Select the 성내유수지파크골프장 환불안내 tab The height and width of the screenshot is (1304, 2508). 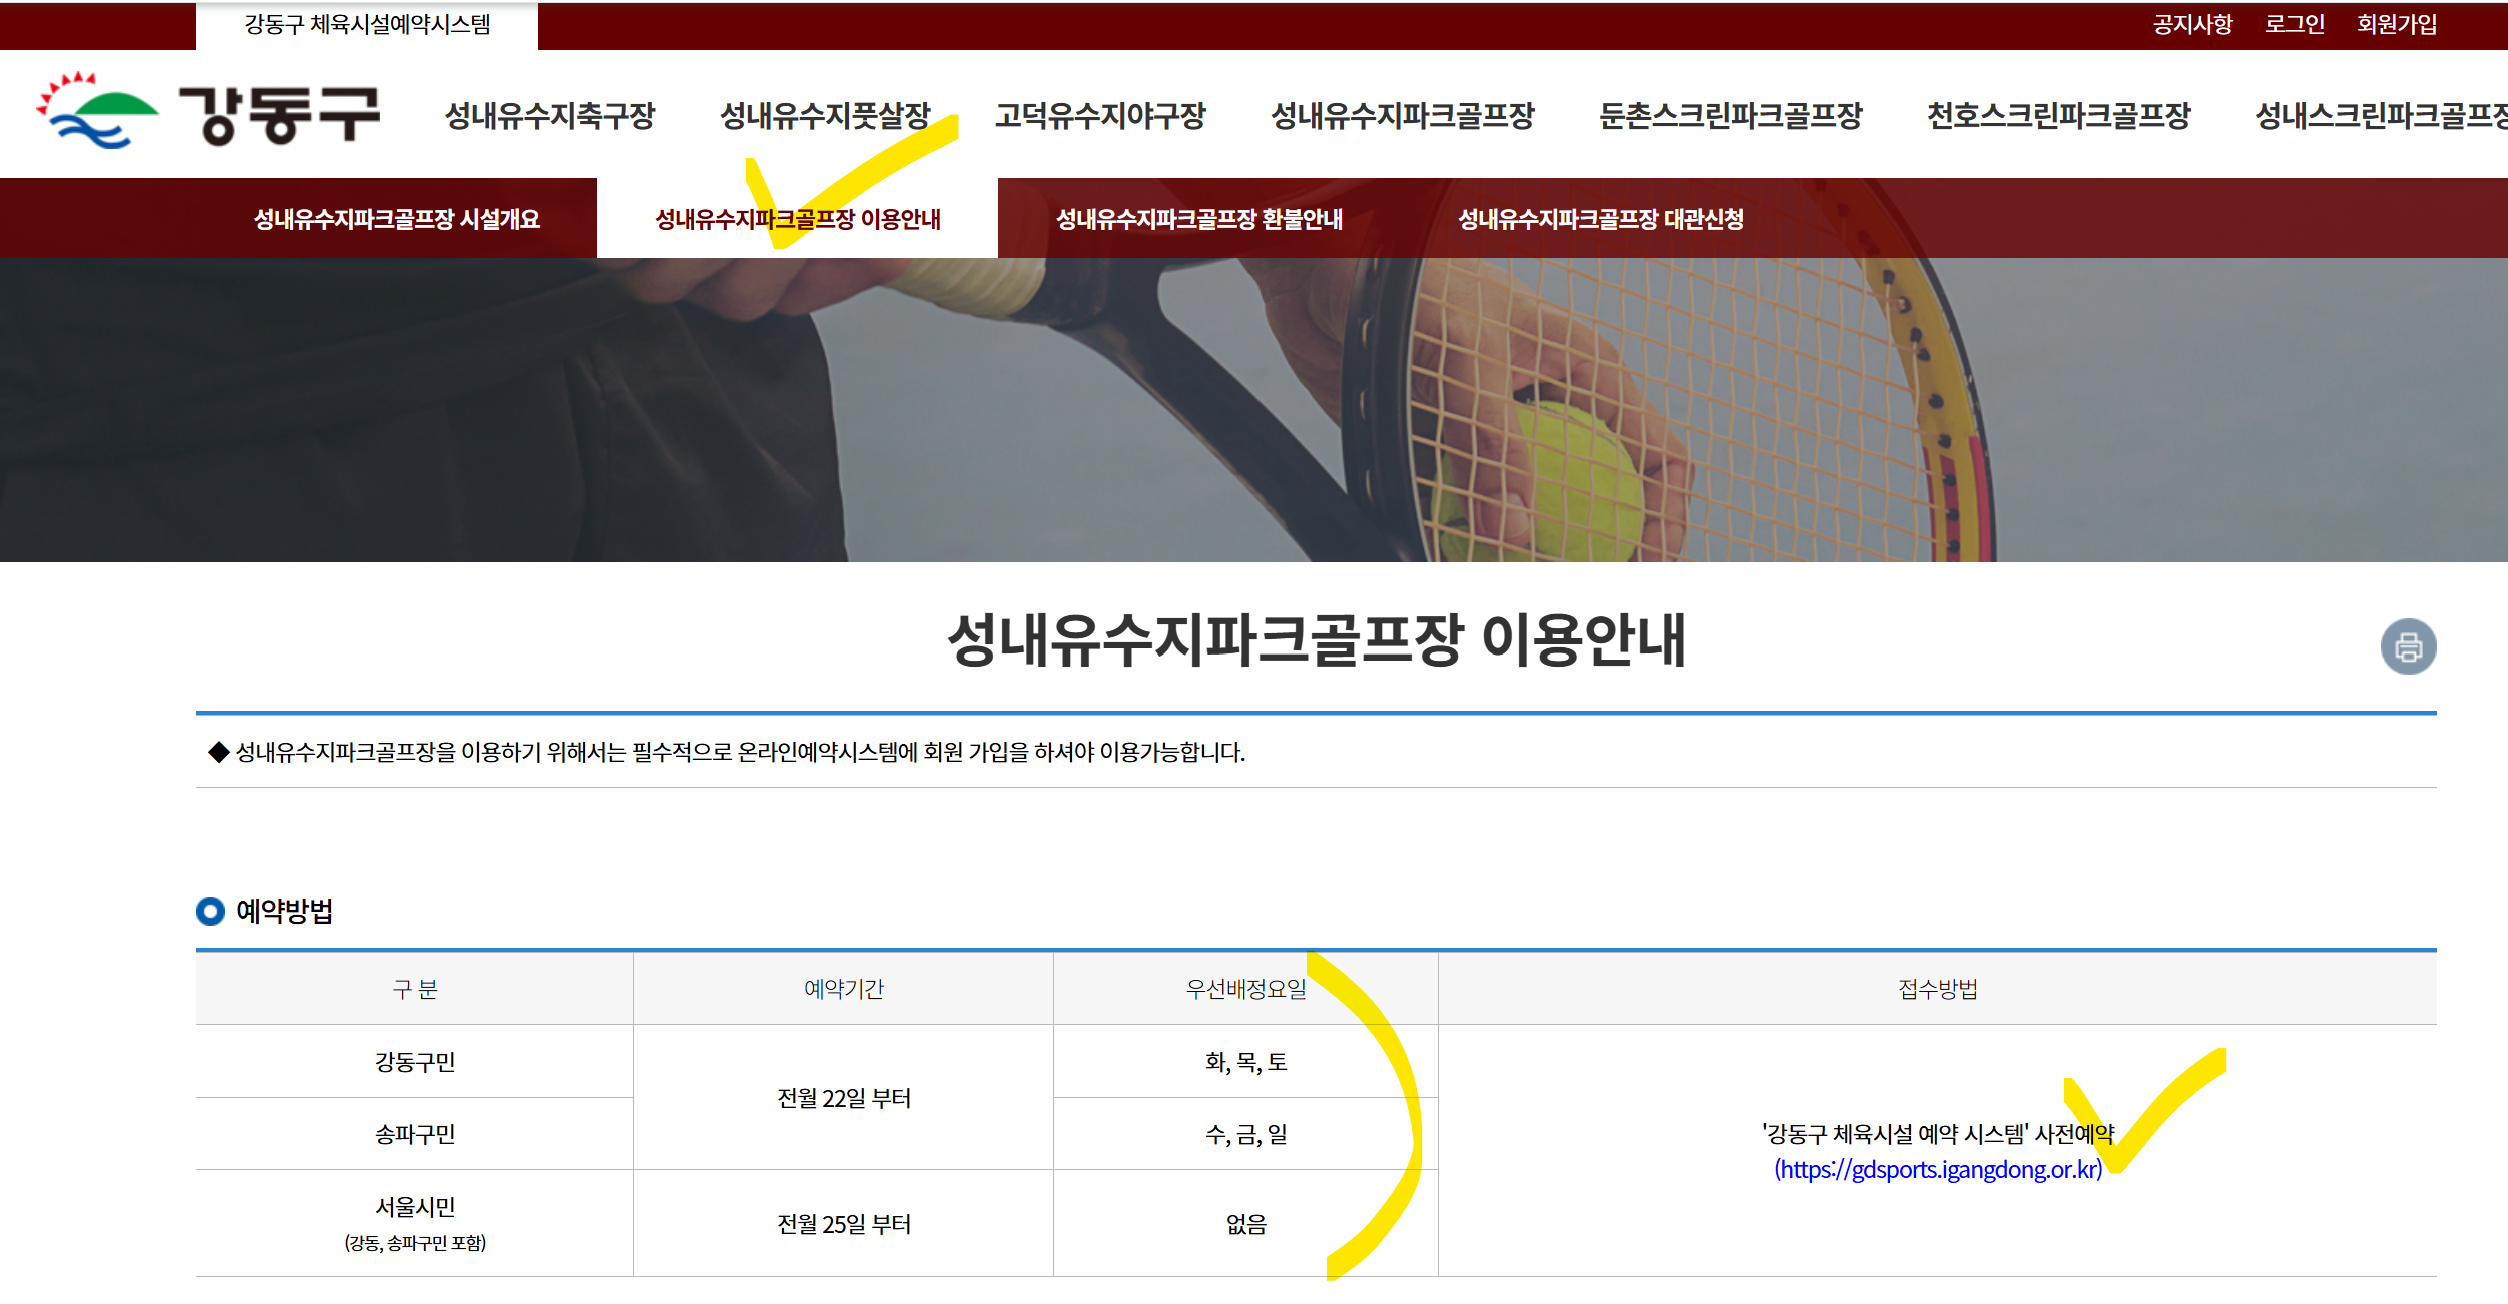point(1199,219)
